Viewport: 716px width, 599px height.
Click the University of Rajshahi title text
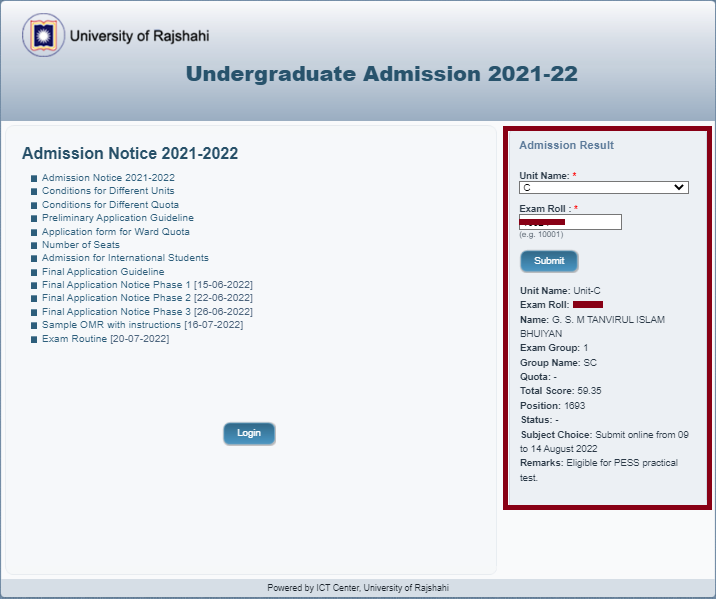pos(140,36)
